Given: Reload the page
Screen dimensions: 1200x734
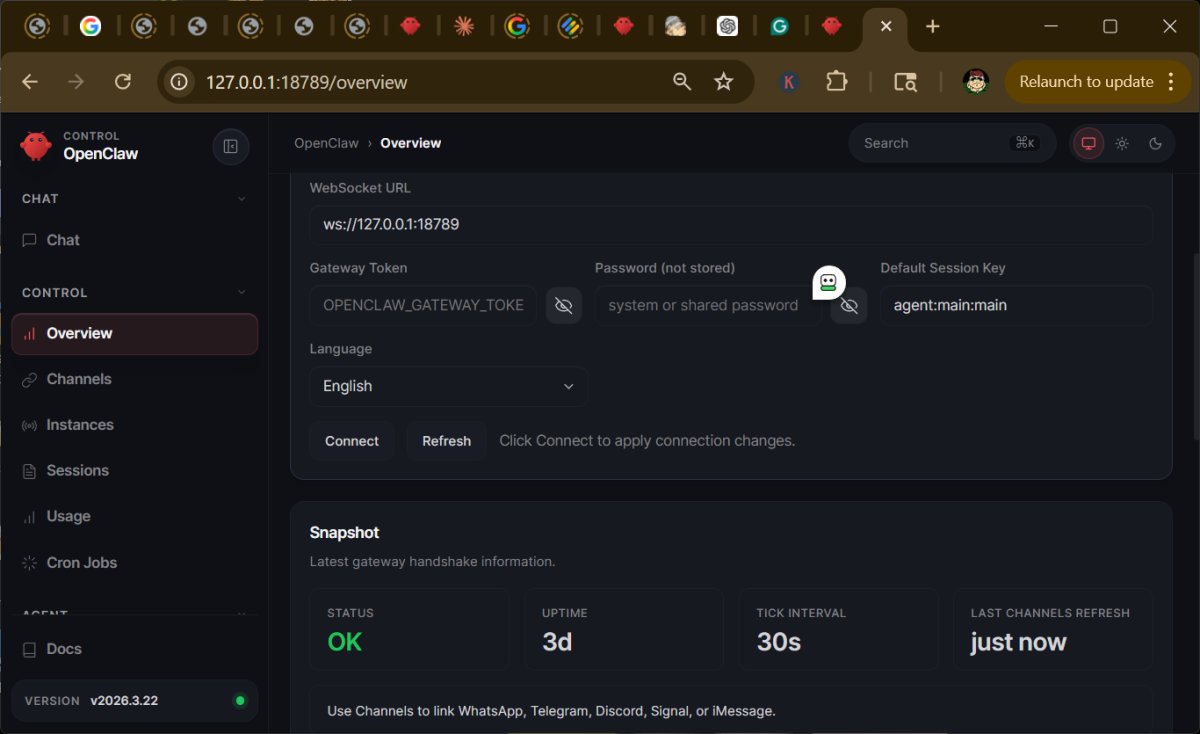Looking at the screenshot, I should point(123,82).
